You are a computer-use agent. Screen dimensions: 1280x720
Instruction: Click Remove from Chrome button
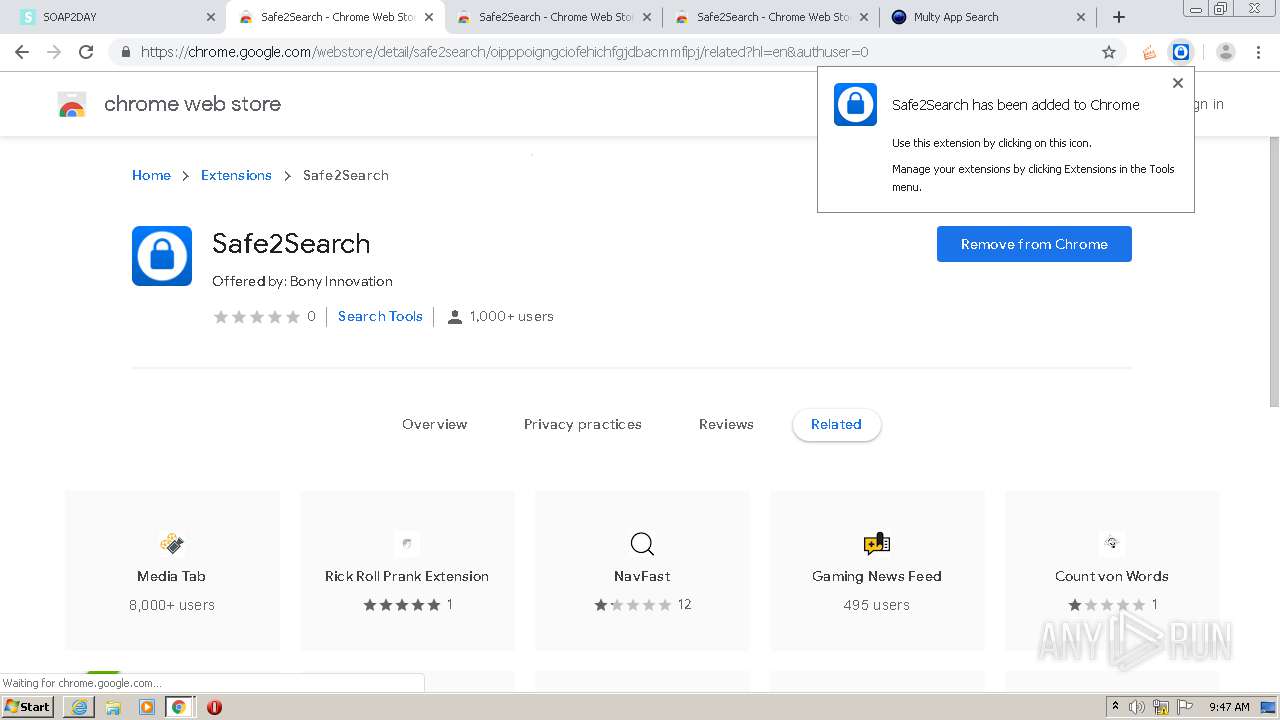point(1034,244)
